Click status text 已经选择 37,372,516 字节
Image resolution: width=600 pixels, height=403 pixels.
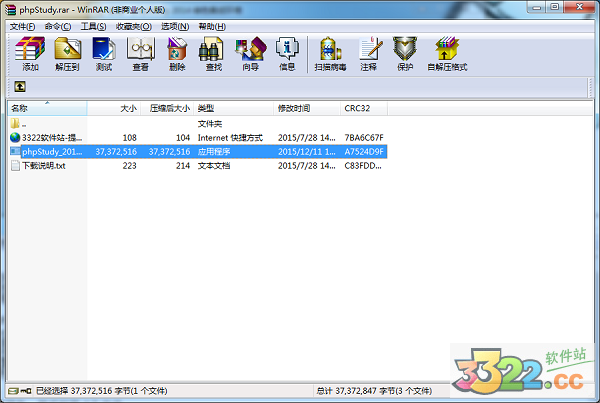tap(102, 391)
